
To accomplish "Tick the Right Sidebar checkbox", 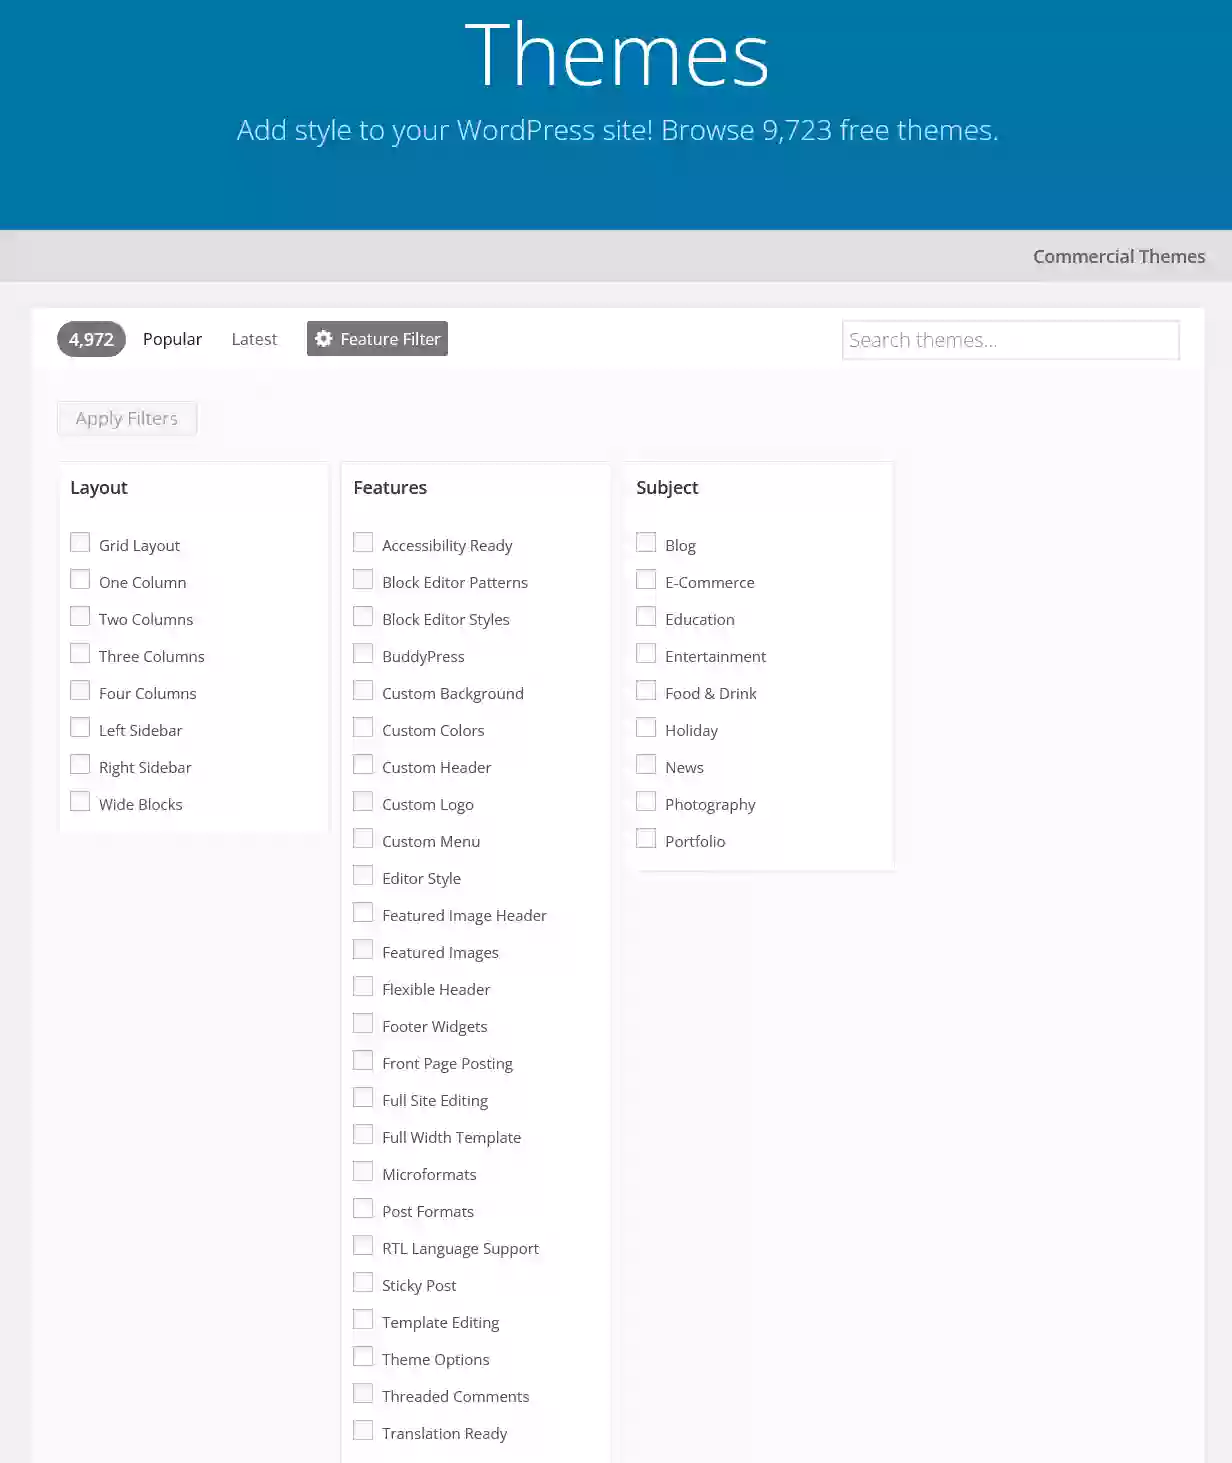I will coord(80,764).
